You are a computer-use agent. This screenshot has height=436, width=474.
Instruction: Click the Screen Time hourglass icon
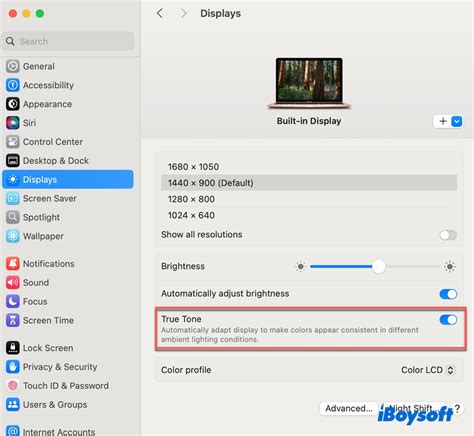[x=13, y=320]
